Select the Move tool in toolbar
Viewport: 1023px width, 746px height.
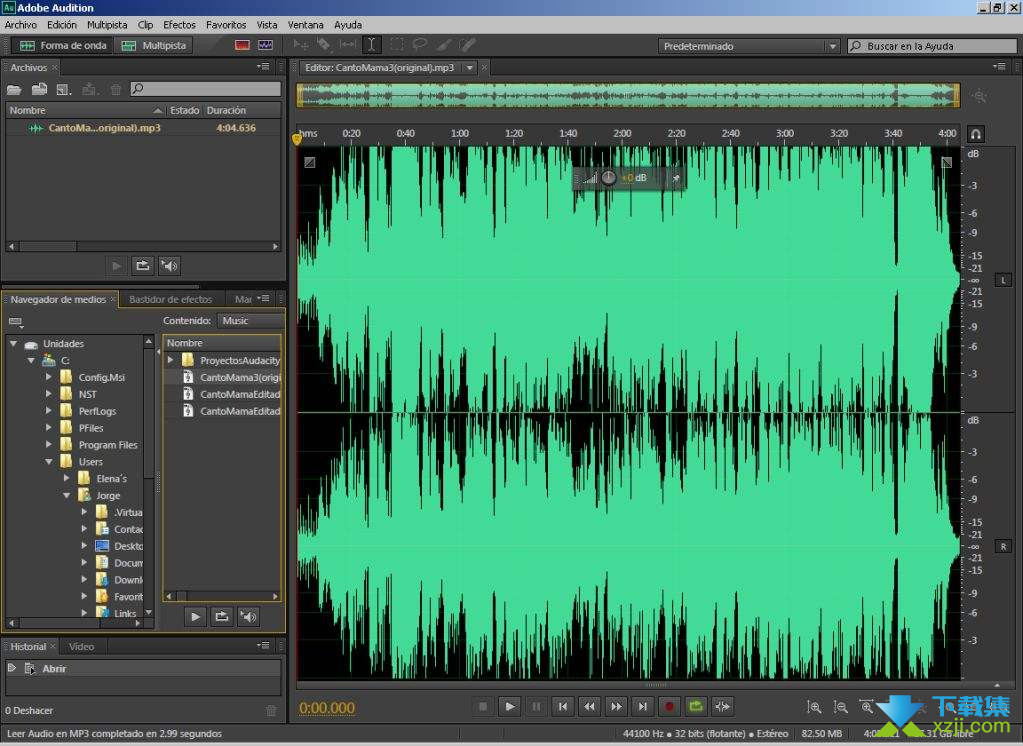(301, 44)
